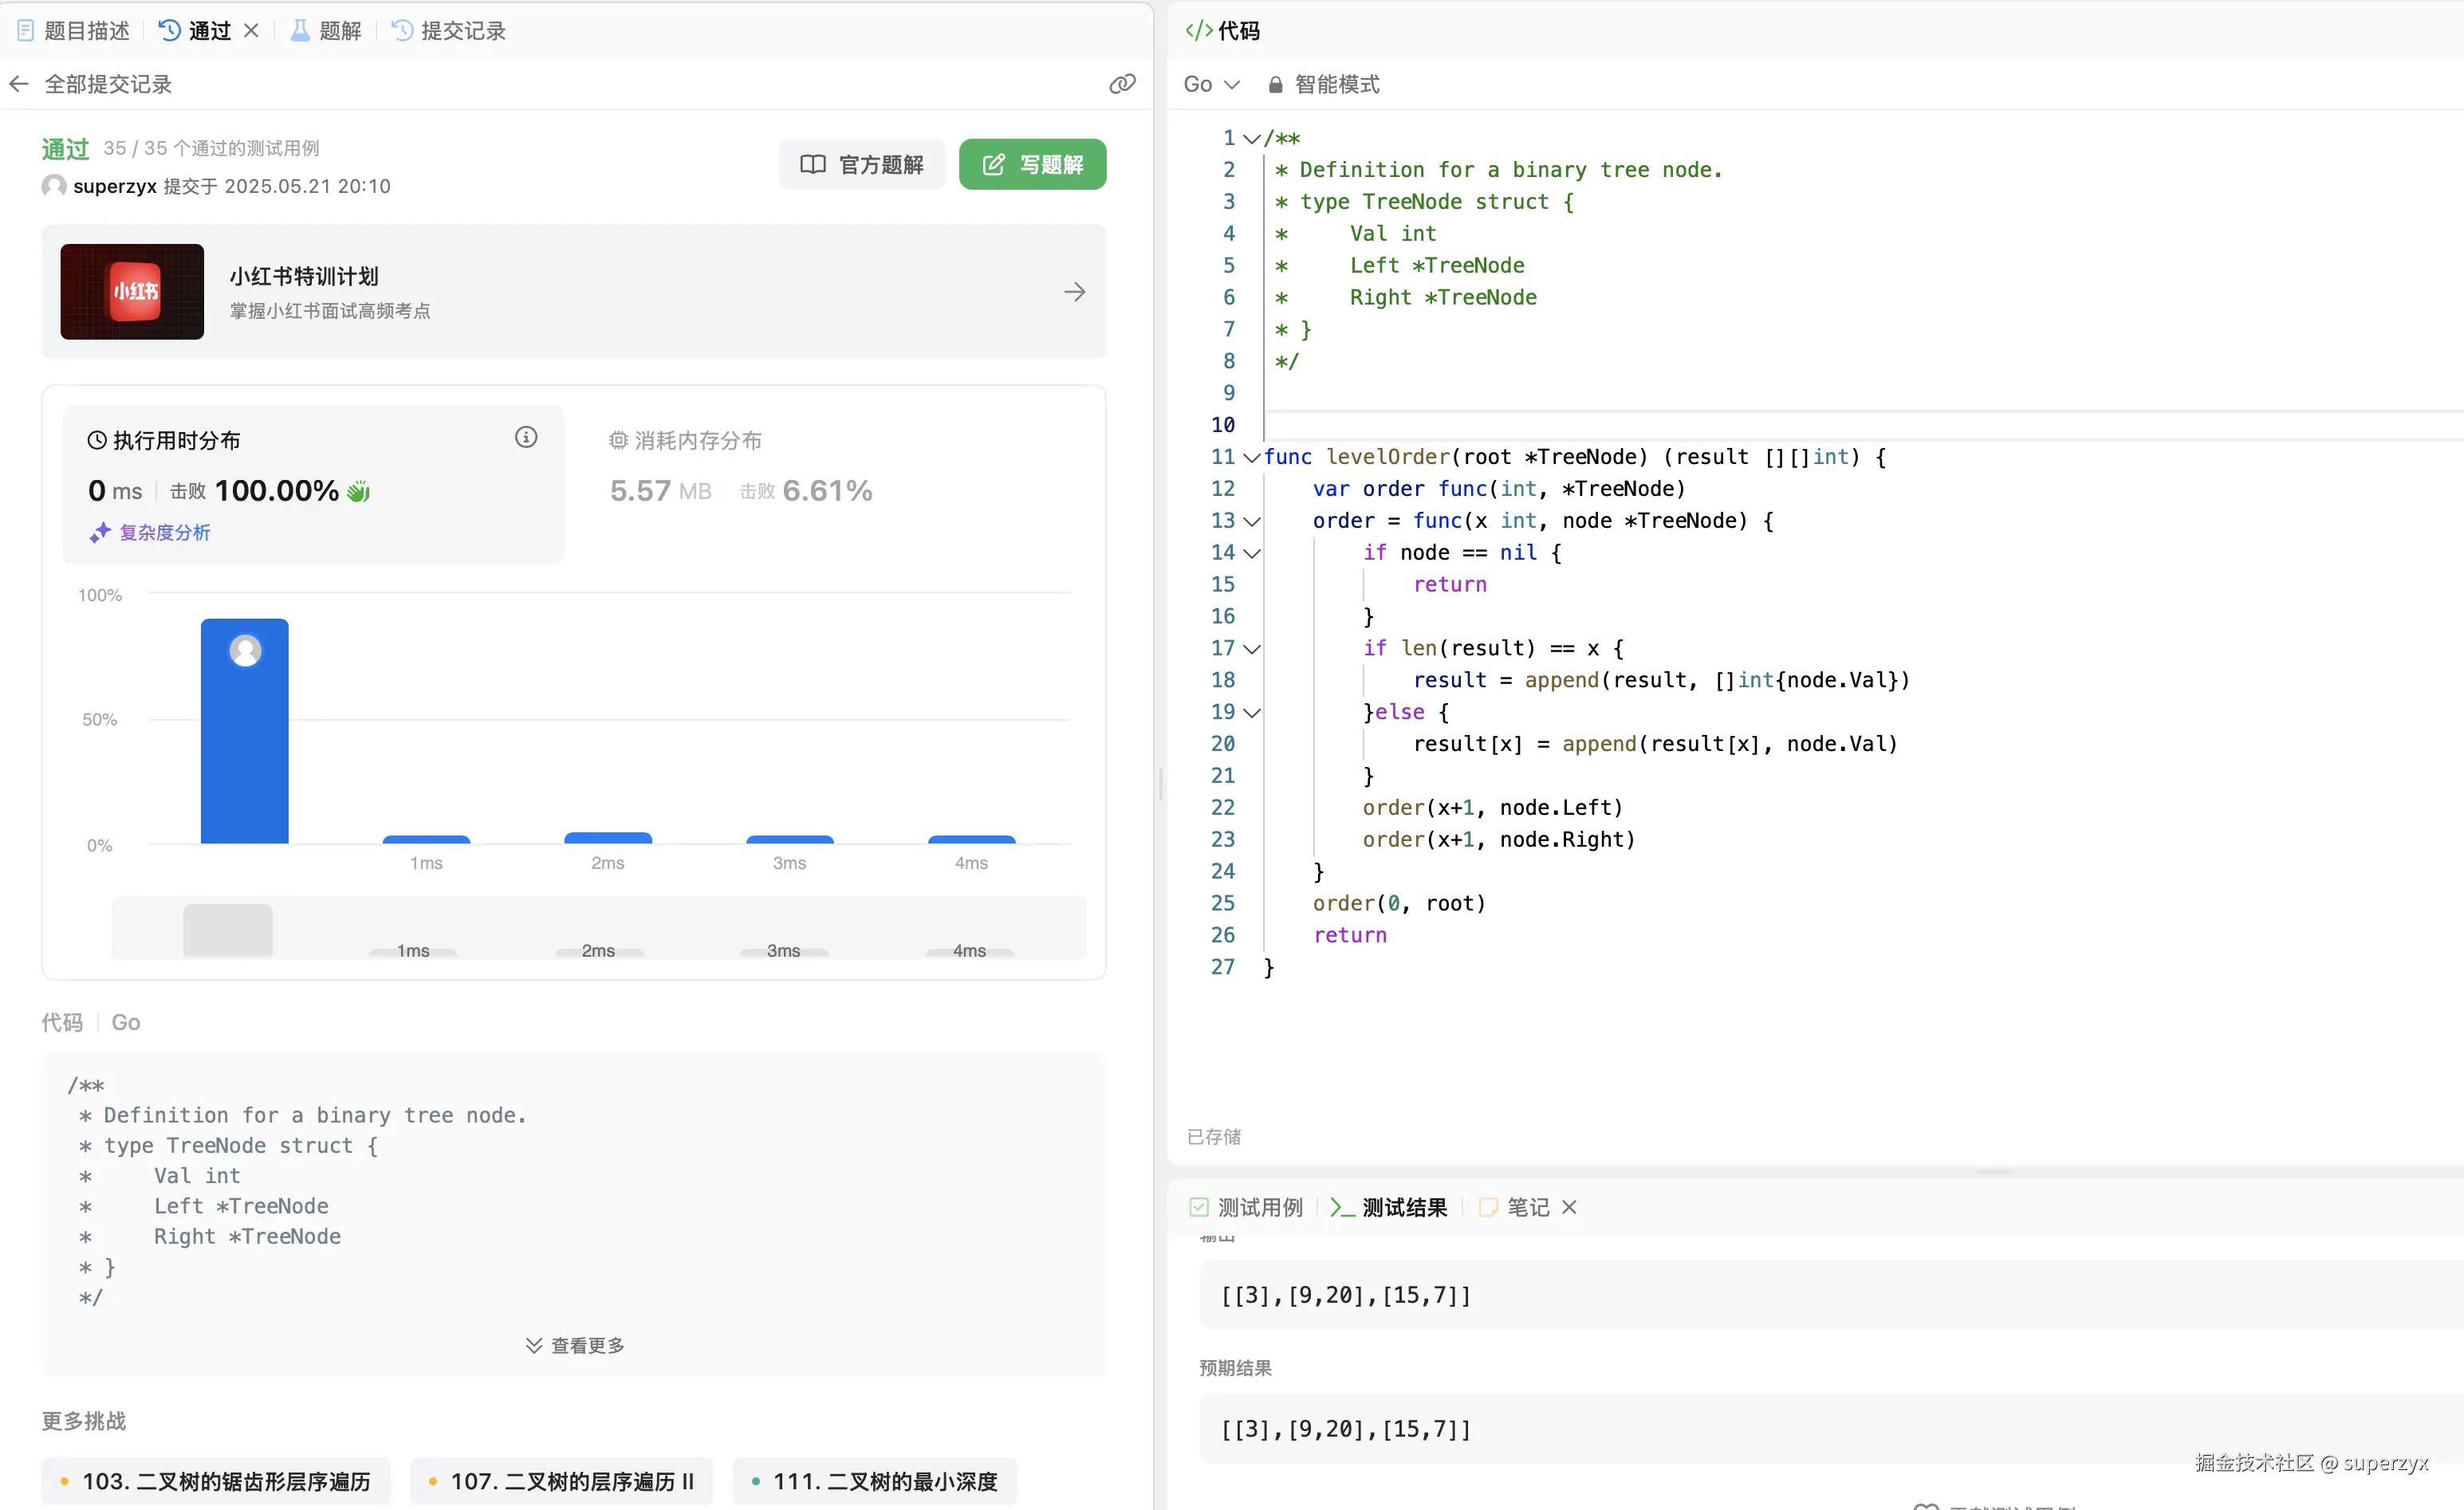Collapse the comment block at line 1
Screen dimensions: 2464x1510
click(1252, 139)
